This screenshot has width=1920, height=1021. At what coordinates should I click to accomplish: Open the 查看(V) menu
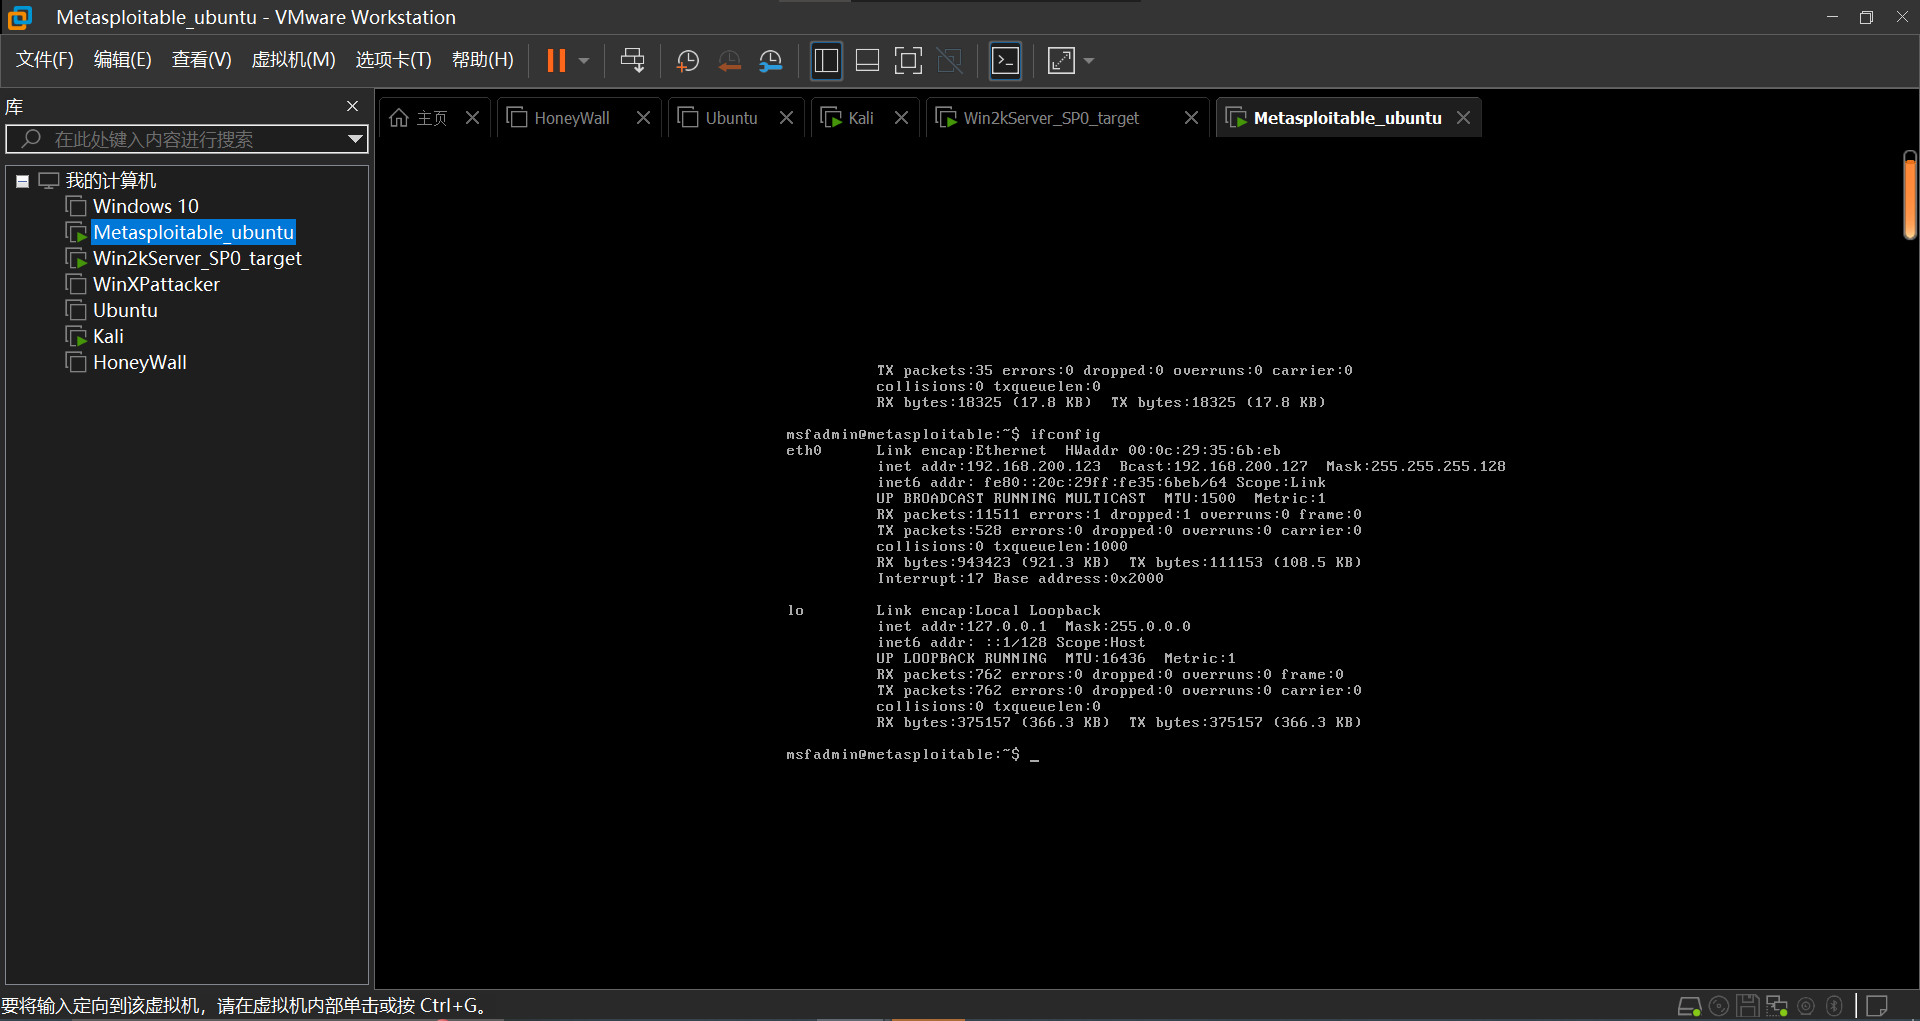coord(202,60)
